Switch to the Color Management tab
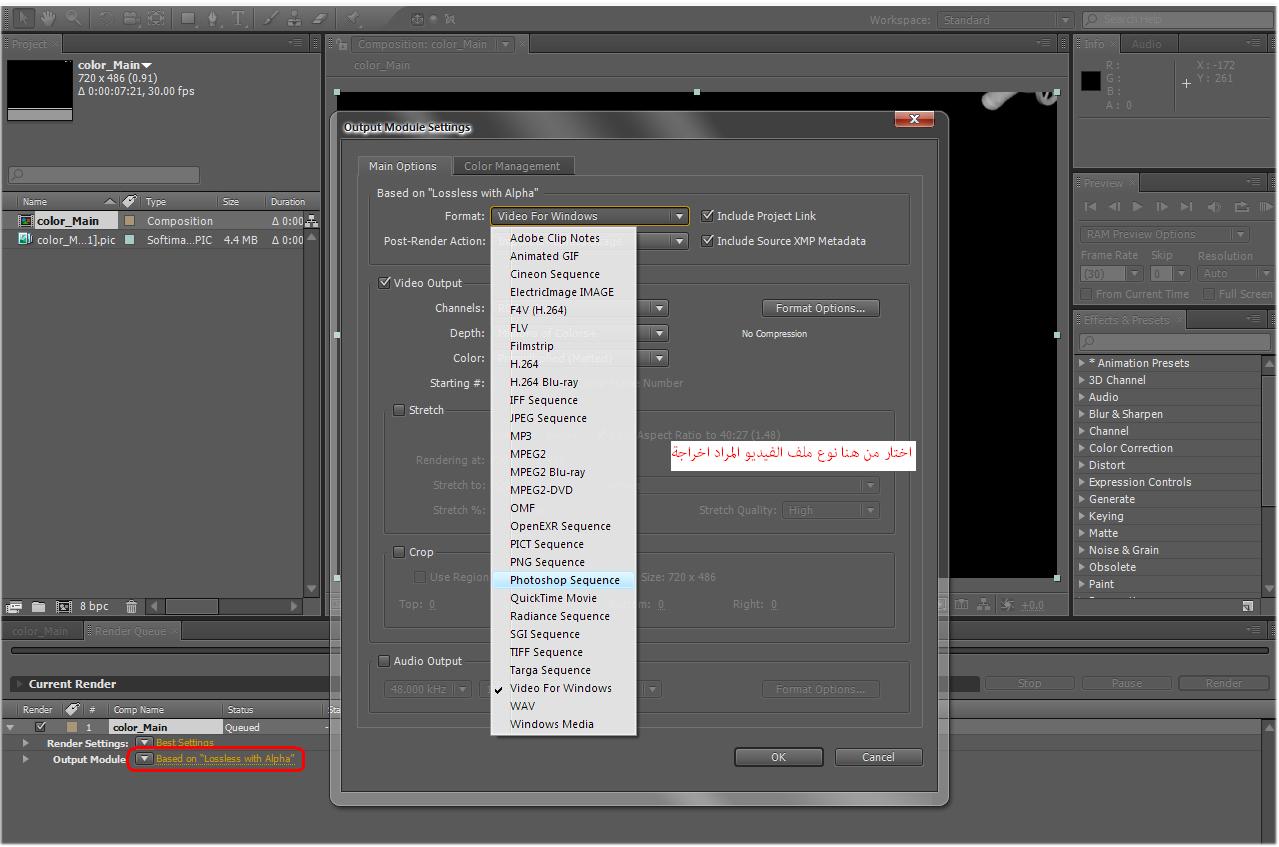Image resolution: width=1279 pixels, height=847 pixels. 512,166
